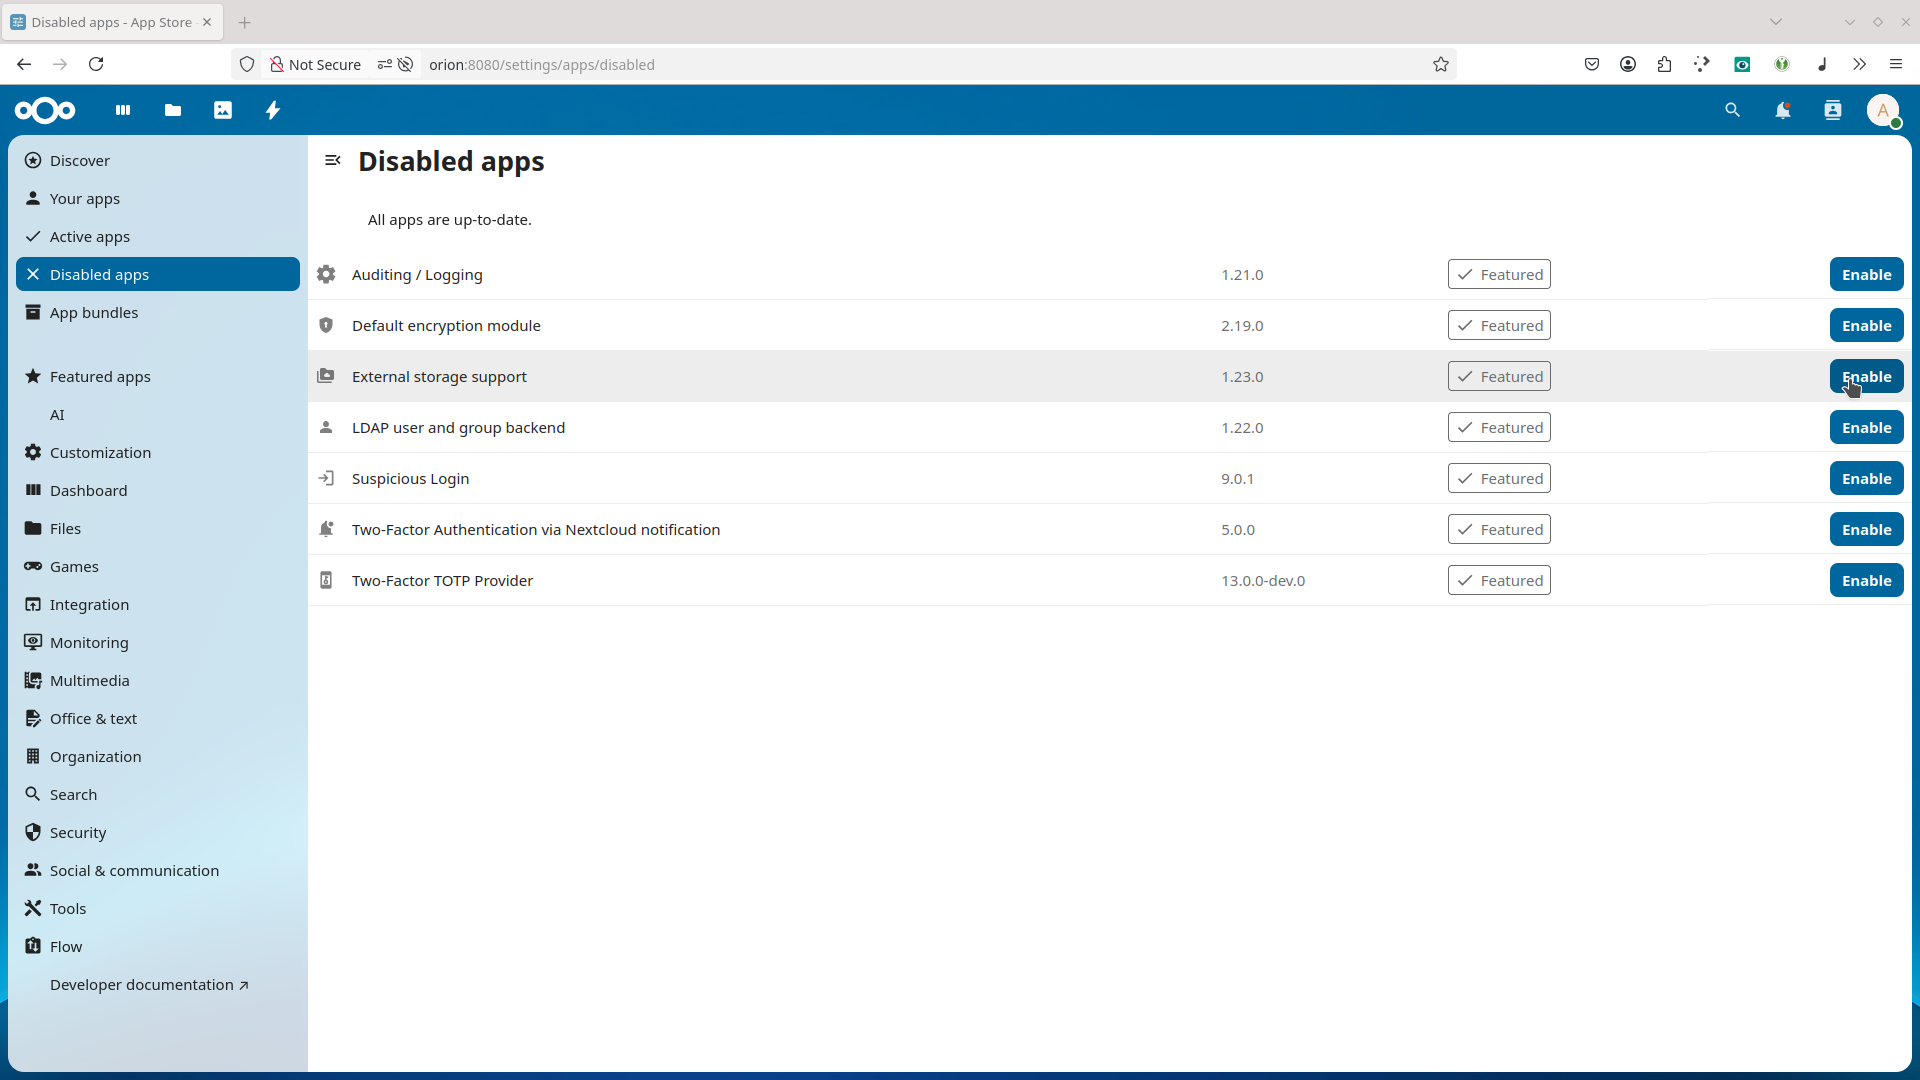1920x1080 pixels.
Task: Open the Files app icon in header
Action: pyautogui.click(x=173, y=110)
